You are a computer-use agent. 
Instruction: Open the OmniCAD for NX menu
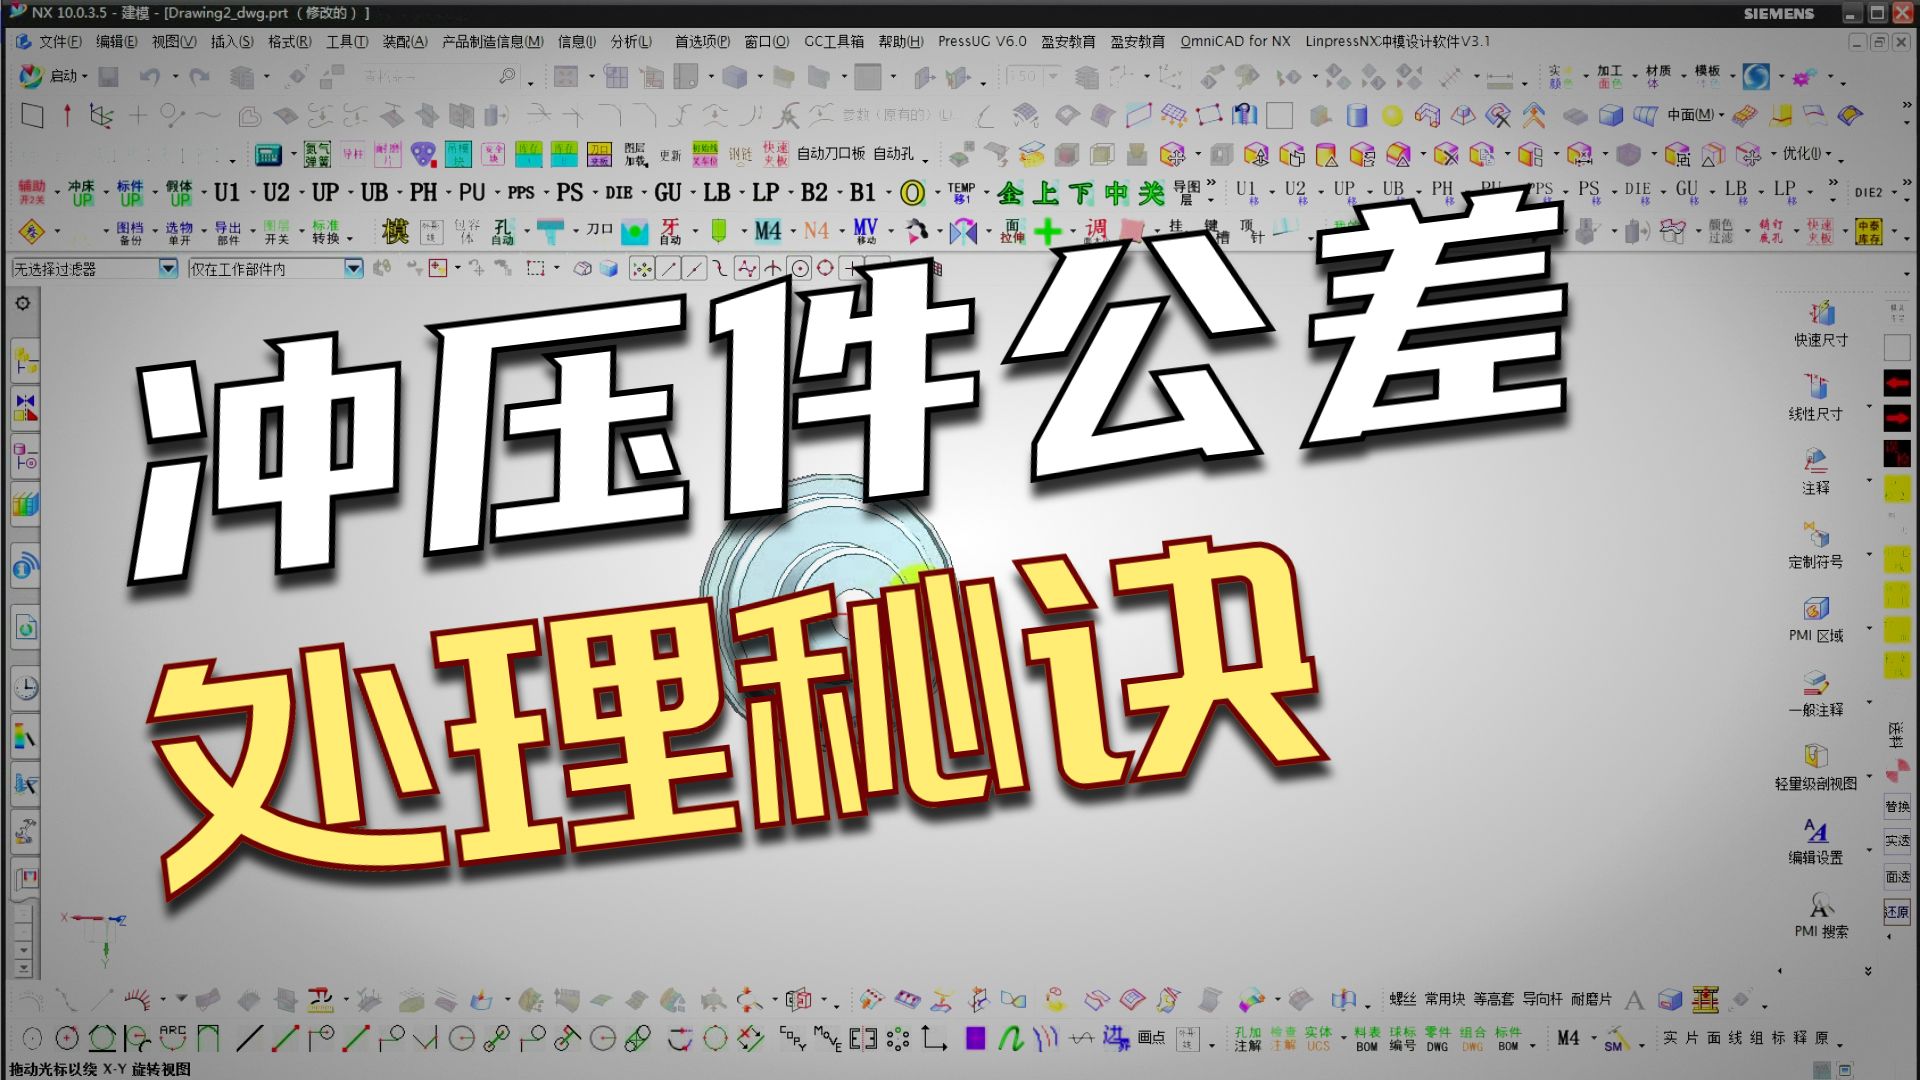(x=1235, y=41)
